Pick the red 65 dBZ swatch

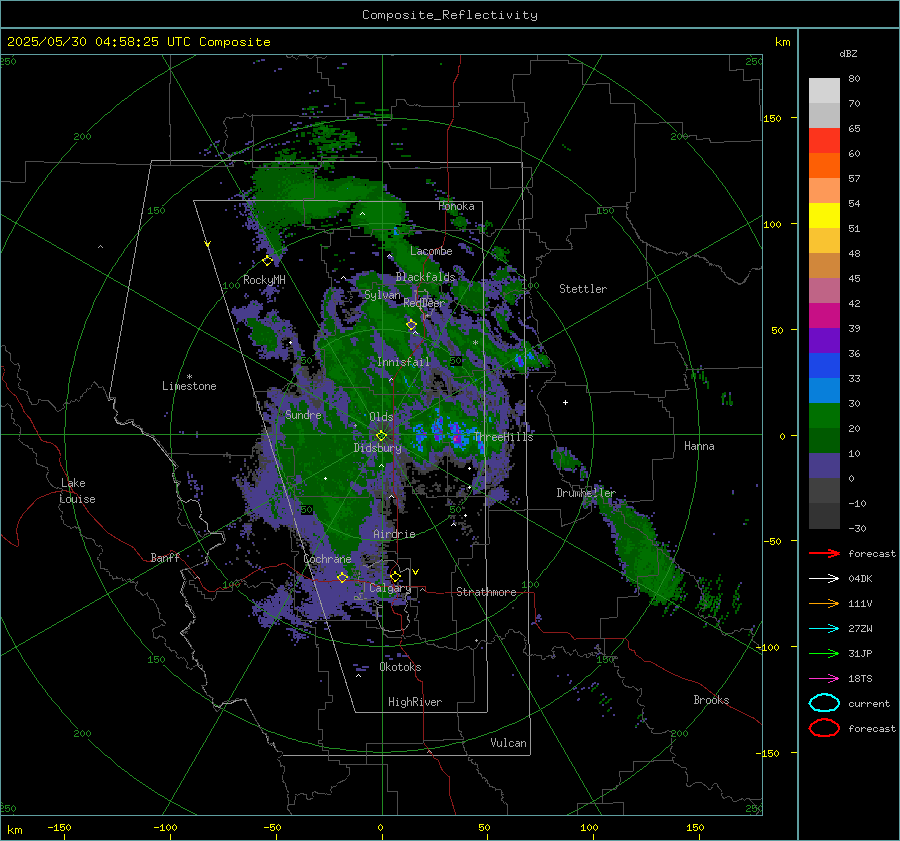[x=824, y=140]
